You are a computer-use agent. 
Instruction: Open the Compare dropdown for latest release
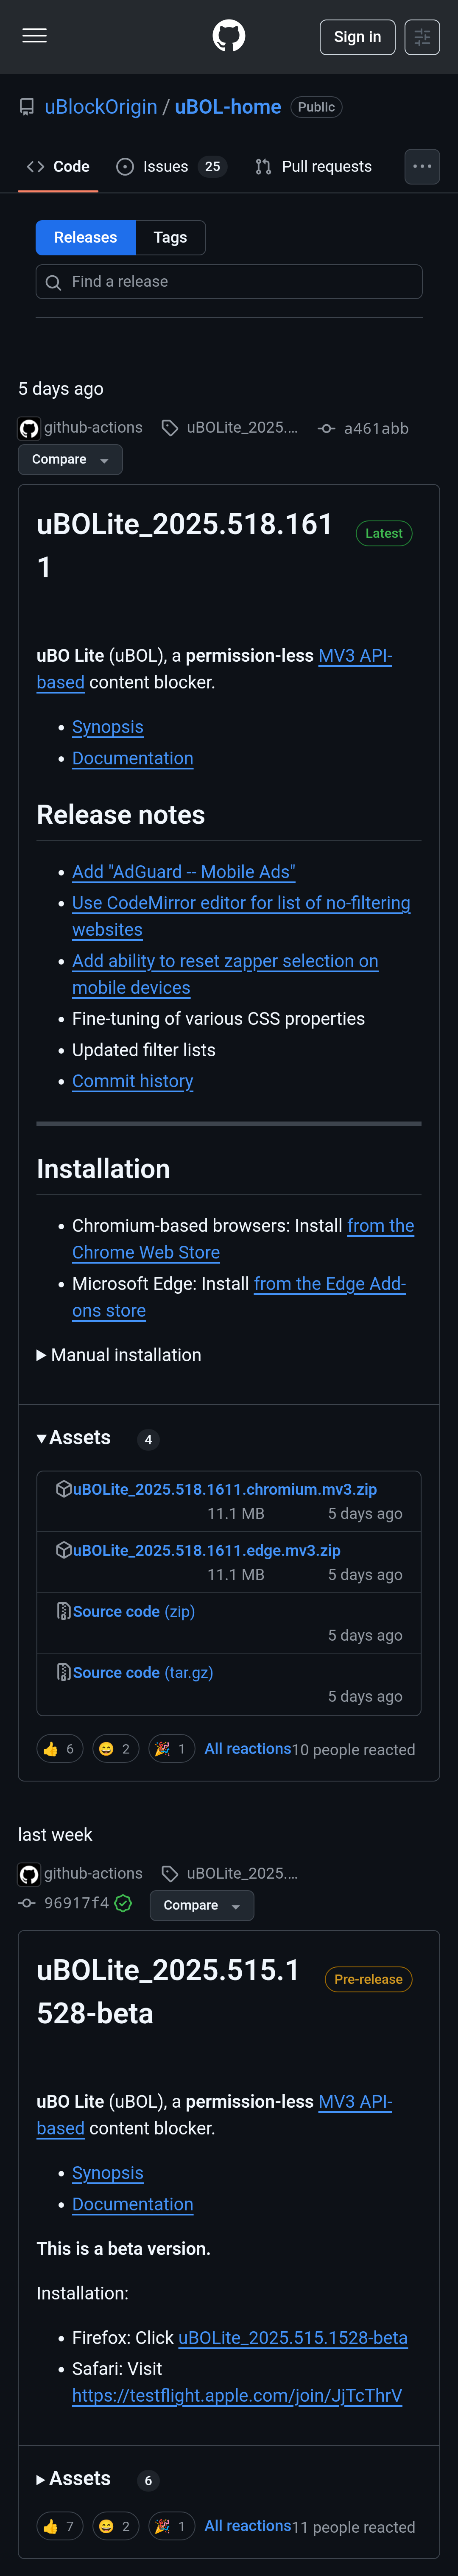[x=70, y=459]
